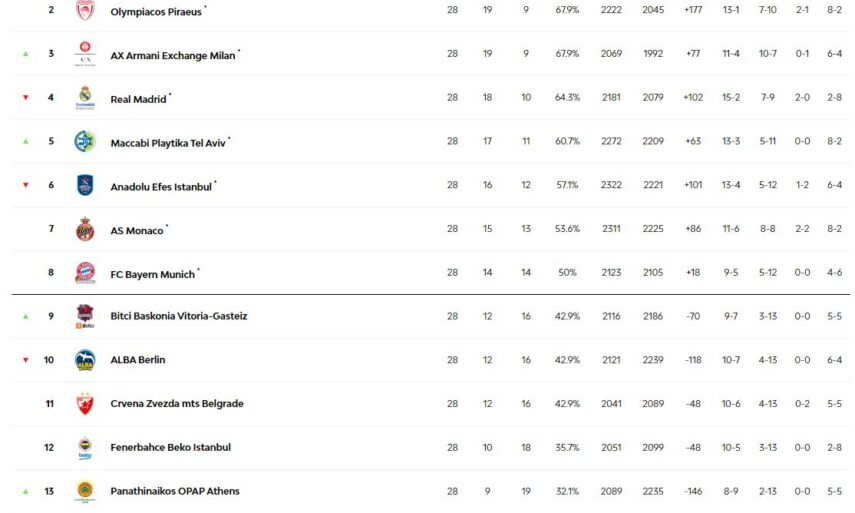Image resolution: width=855 pixels, height=513 pixels.
Task: Click the Maccabi Playtika Tel Aviv logo
Action: pos(85,142)
